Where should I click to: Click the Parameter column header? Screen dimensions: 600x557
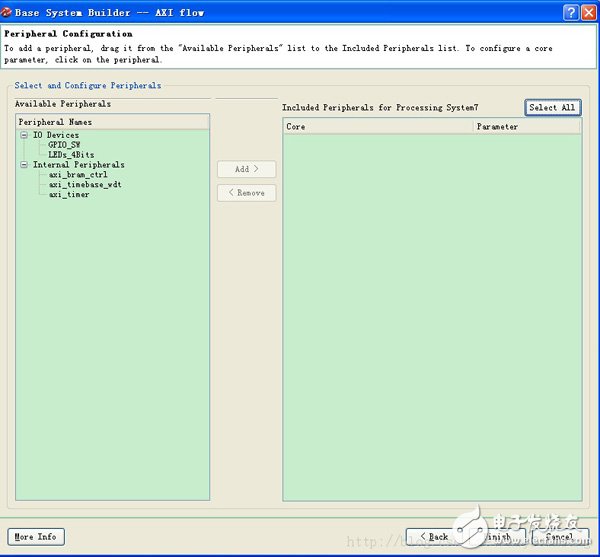[x=527, y=127]
